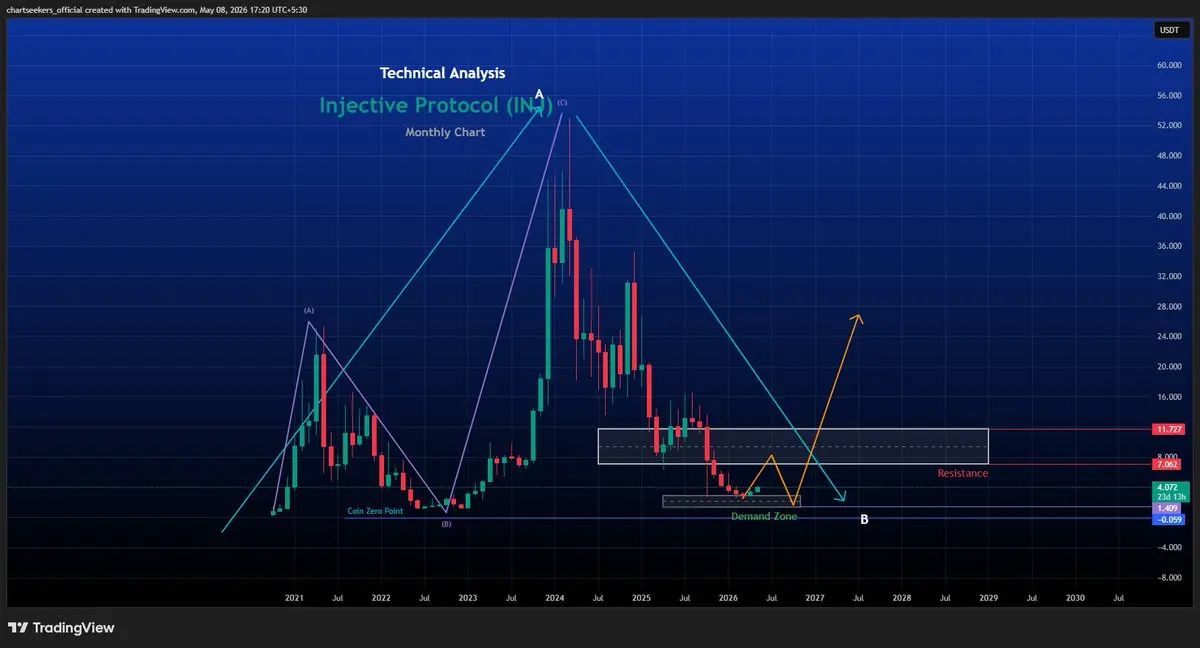Select the Injective Protocol (INJ) heading
Viewport: 1200px width, 648px height.
pyautogui.click(x=436, y=104)
